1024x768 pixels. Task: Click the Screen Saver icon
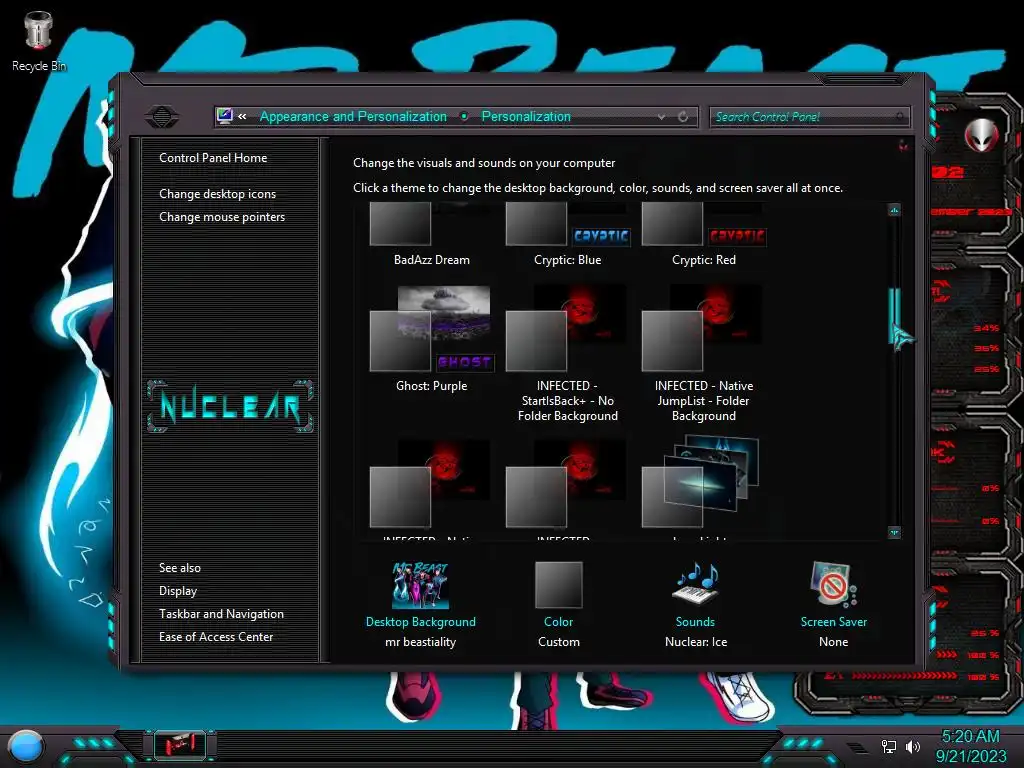pos(833,584)
